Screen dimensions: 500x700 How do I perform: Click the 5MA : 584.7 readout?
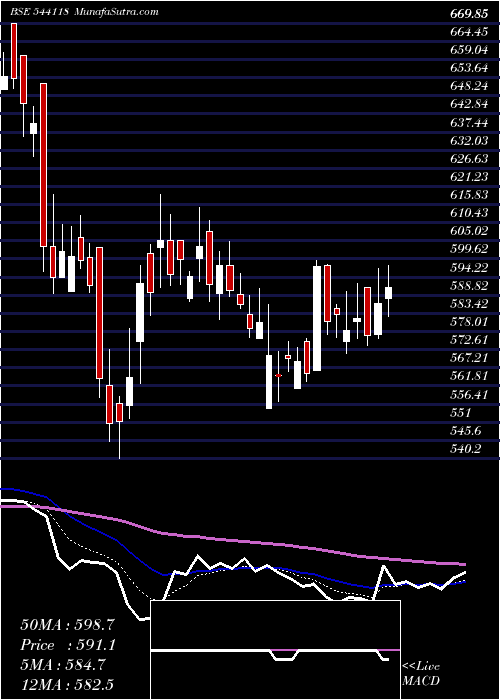point(62,665)
